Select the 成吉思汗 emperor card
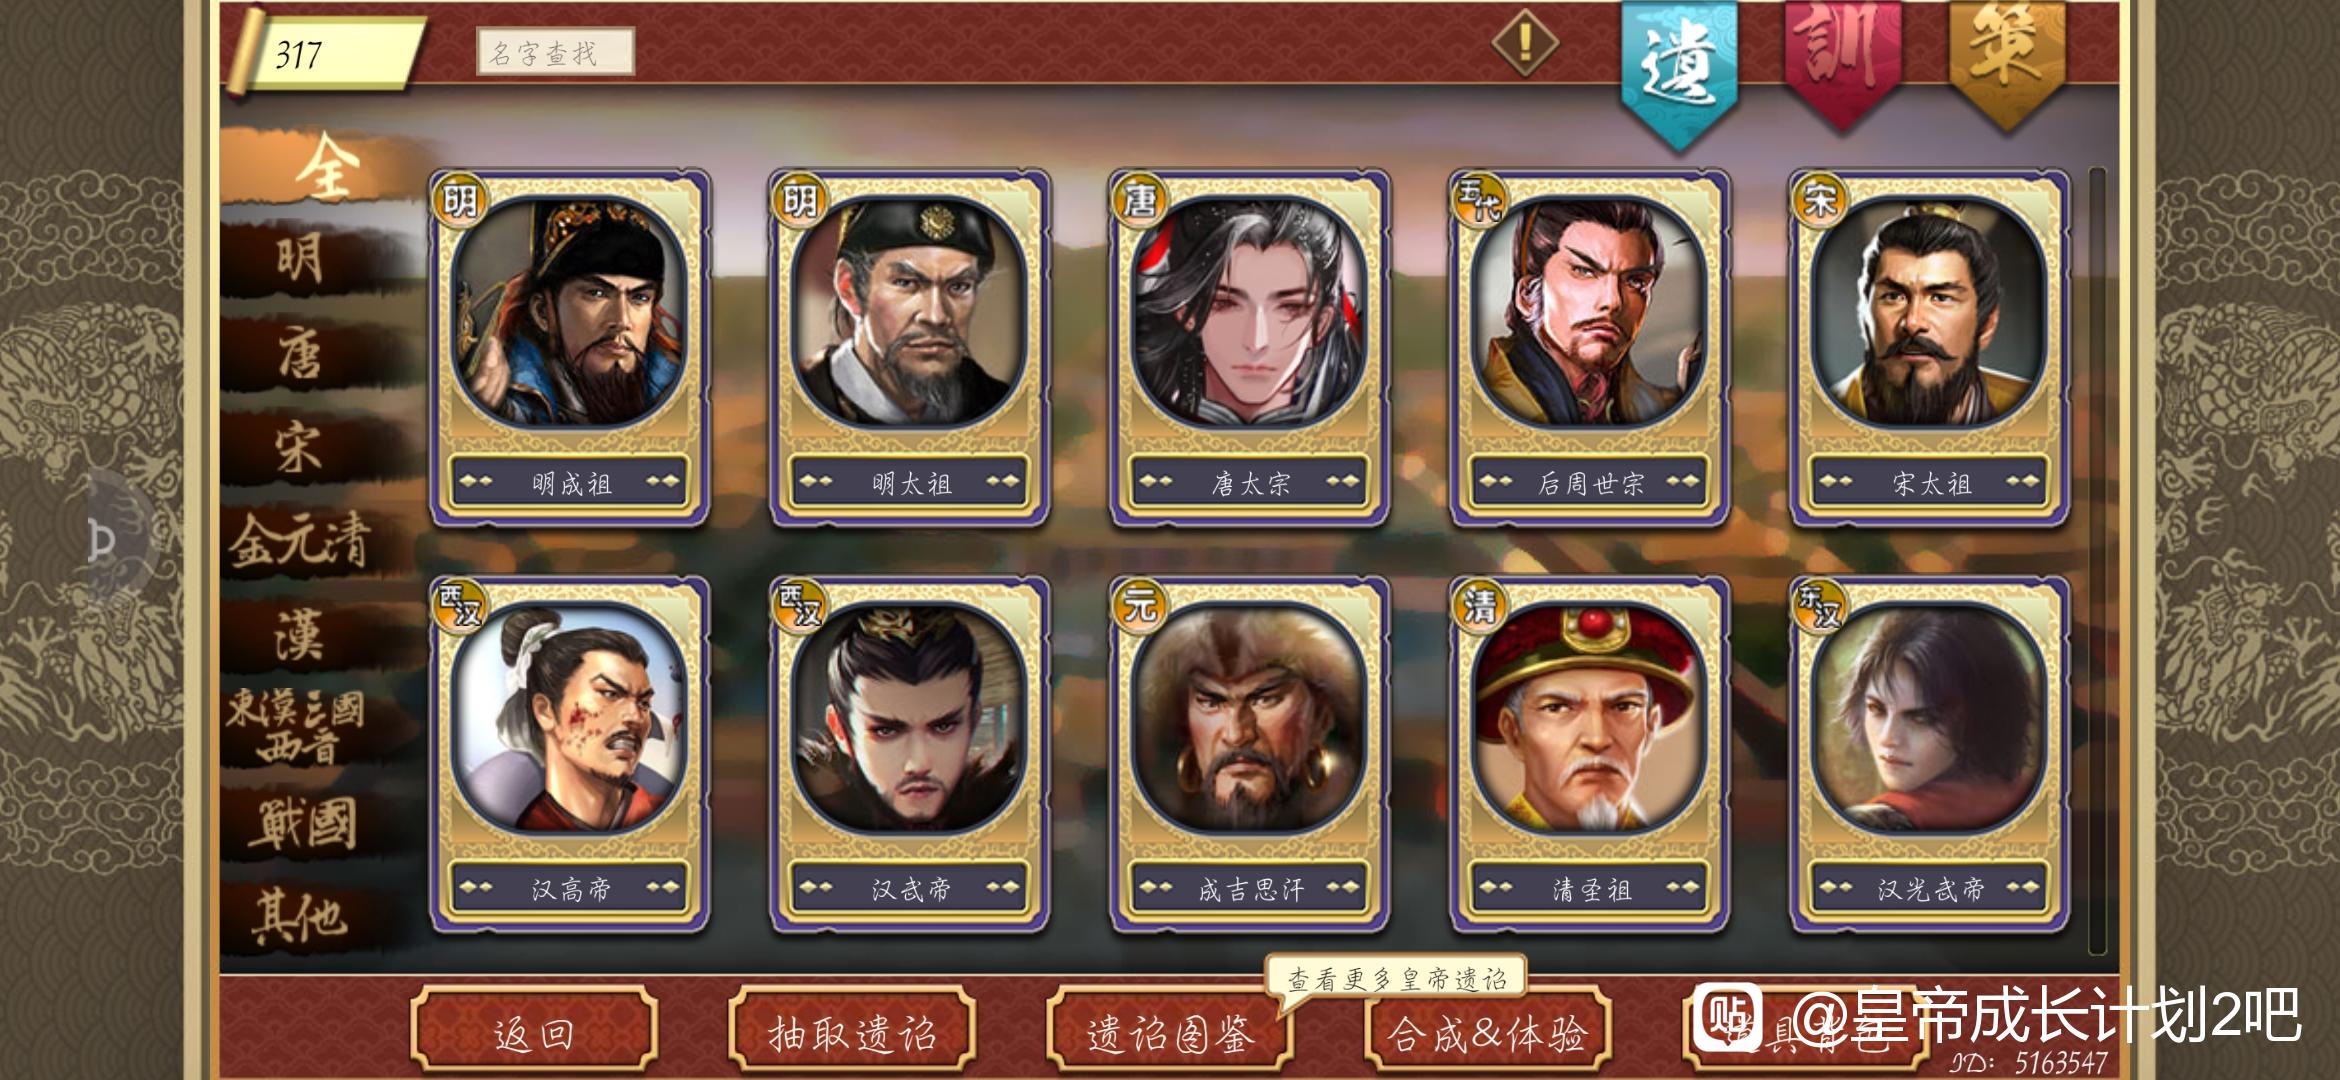The width and height of the screenshot is (2340, 1080). pos(1250,754)
